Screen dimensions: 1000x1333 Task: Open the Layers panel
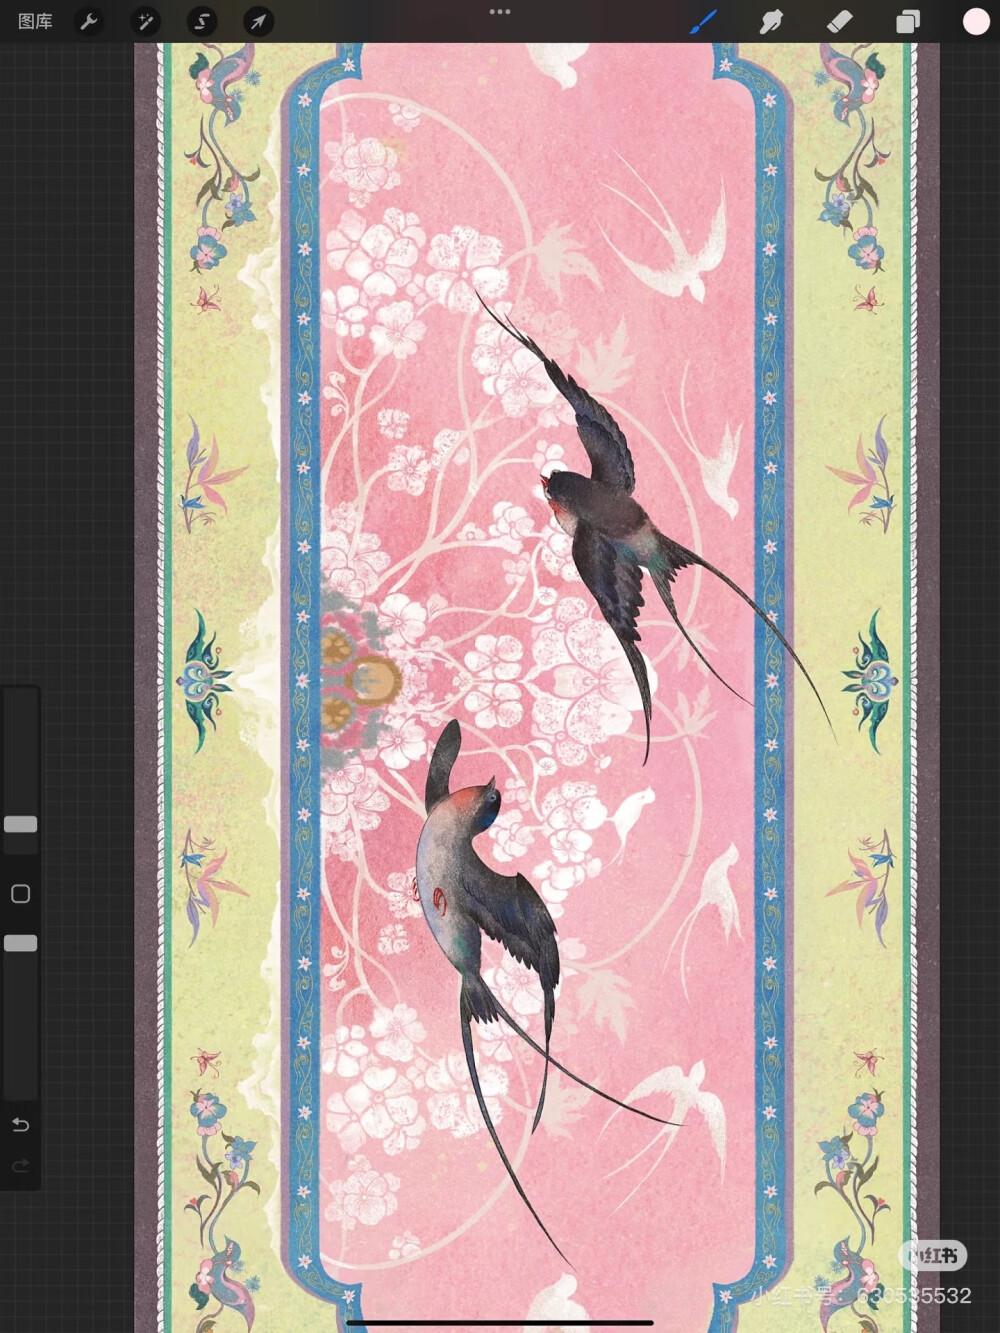[907, 21]
